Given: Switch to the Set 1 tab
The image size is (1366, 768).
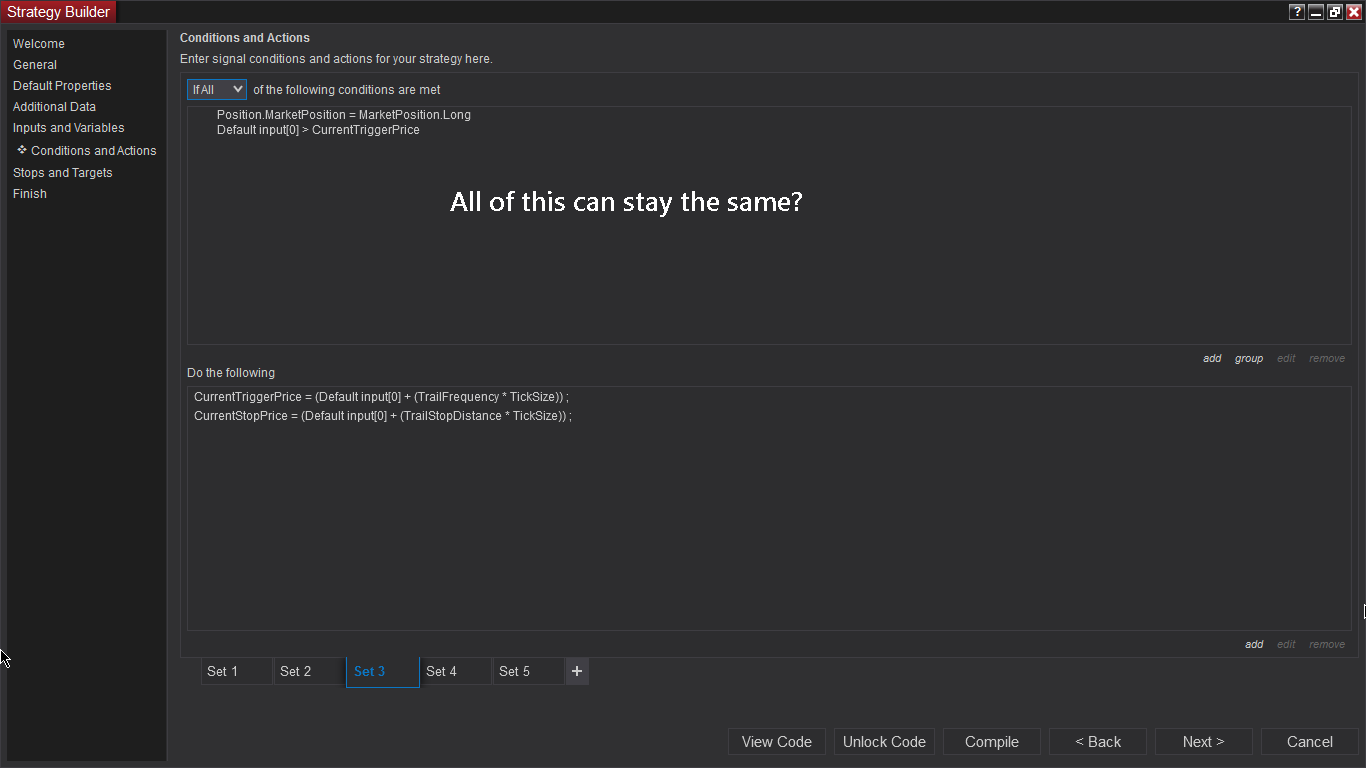Looking at the screenshot, I should [236, 672].
